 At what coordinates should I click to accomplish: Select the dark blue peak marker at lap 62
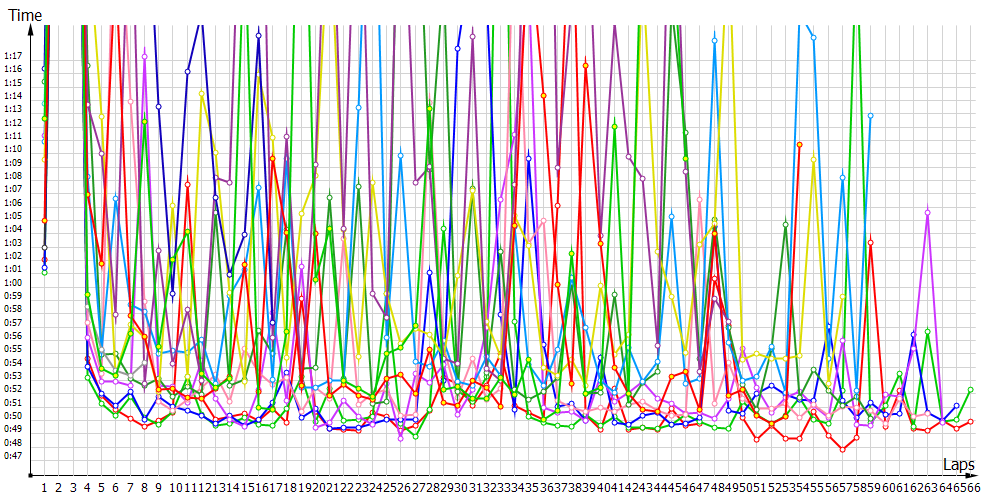tap(914, 335)
